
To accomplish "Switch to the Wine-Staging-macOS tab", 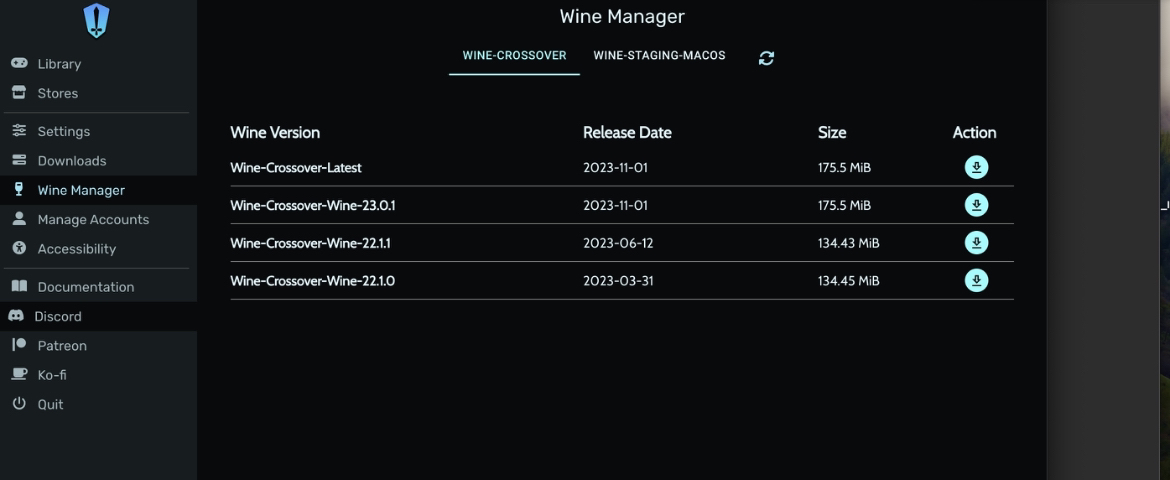I will pyautogui.click(x=659, y=56).
